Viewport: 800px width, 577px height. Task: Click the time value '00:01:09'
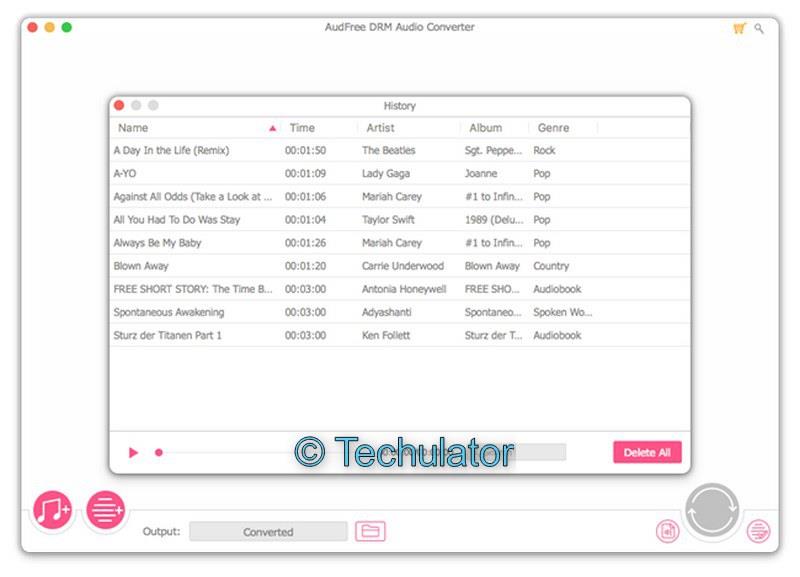(305, 173)
